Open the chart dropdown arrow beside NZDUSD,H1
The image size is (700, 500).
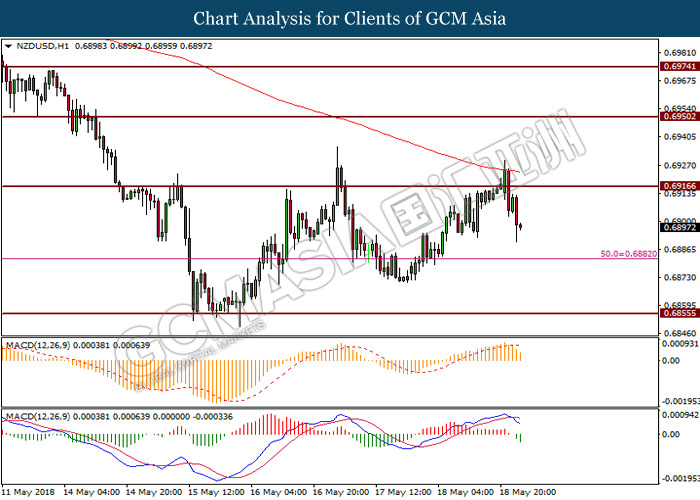(x=8, y=46)
